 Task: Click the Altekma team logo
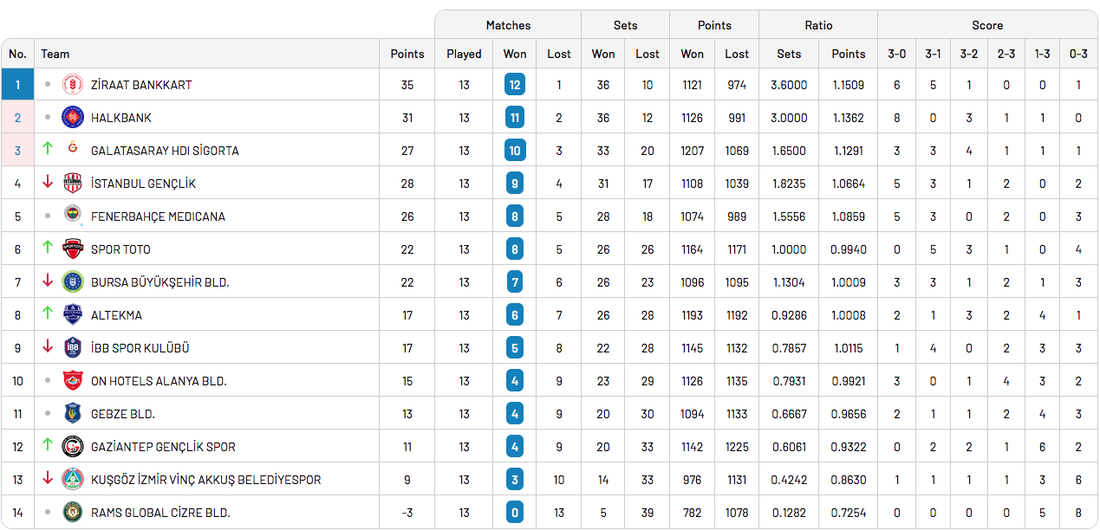73,315
